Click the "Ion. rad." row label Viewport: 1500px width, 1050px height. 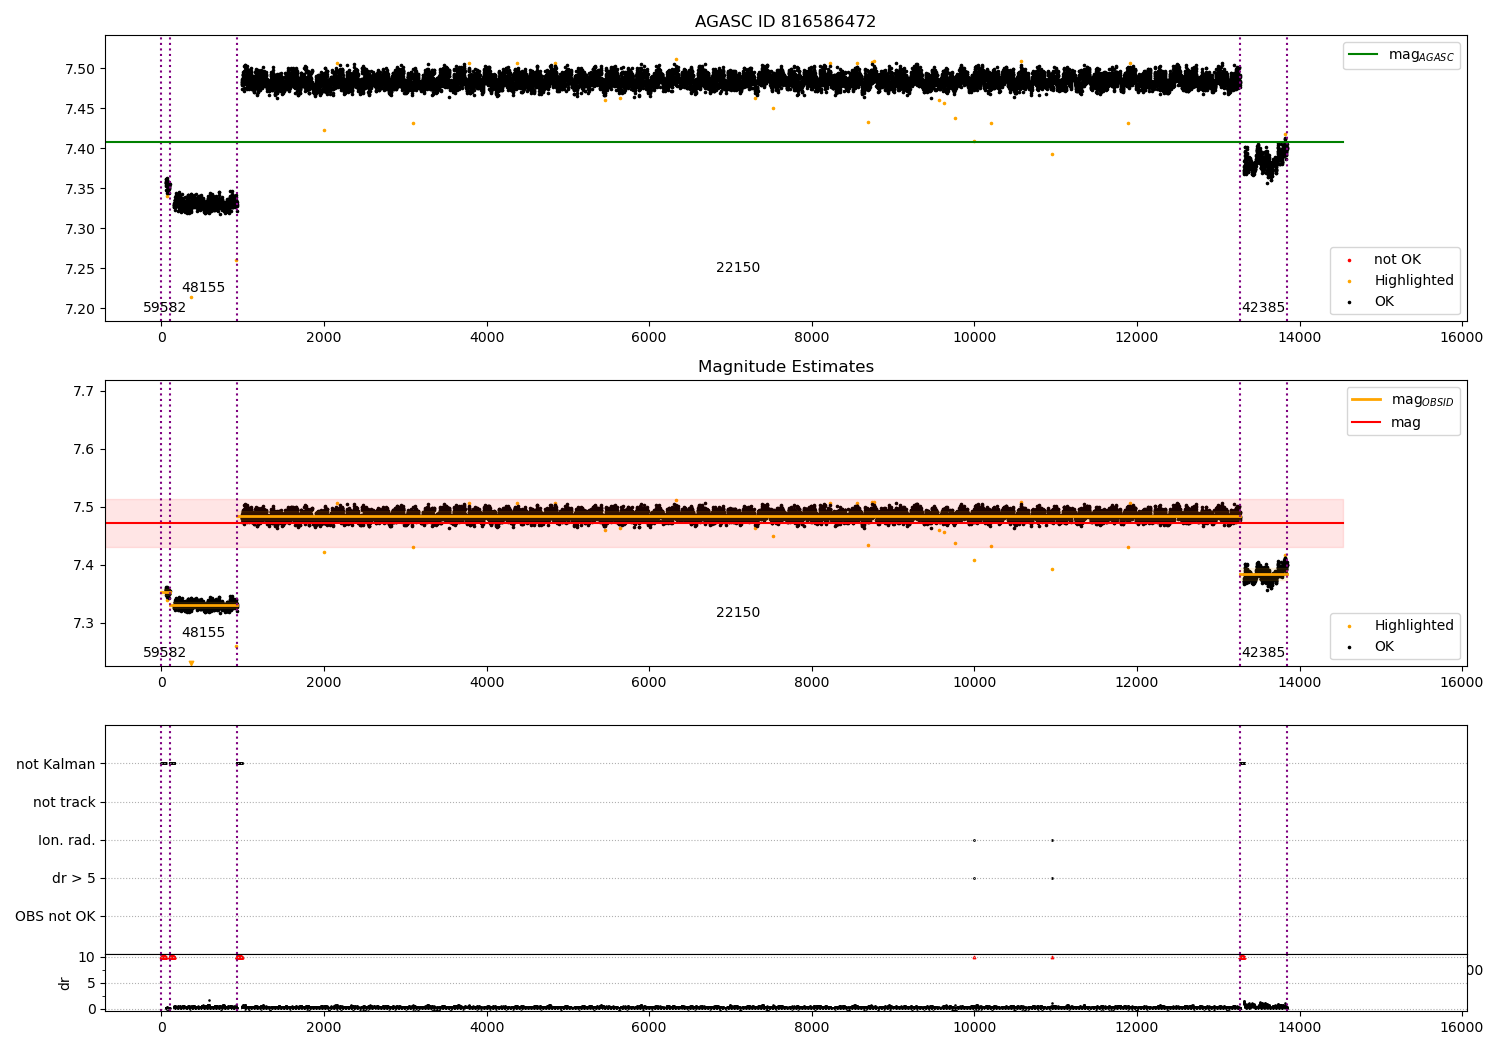click(x=67, y=840)
